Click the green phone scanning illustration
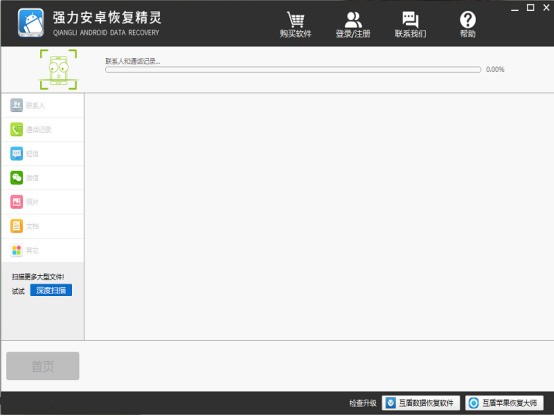Image resolution: width=554 pixels, height=416 pixels. (58, 70)
